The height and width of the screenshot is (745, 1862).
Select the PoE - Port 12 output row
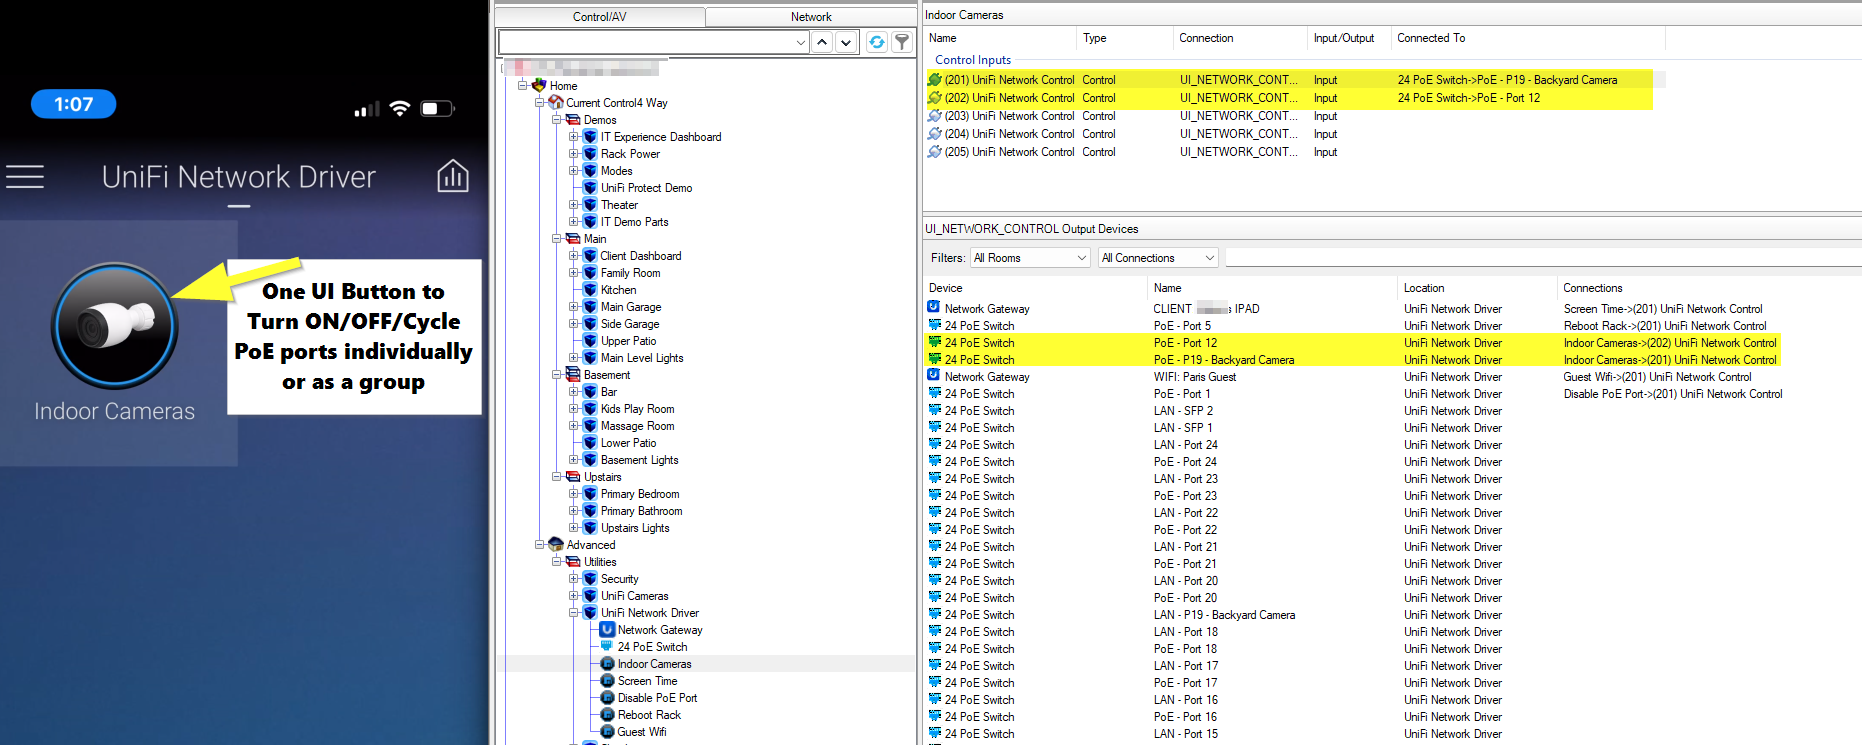(1355, 343)
